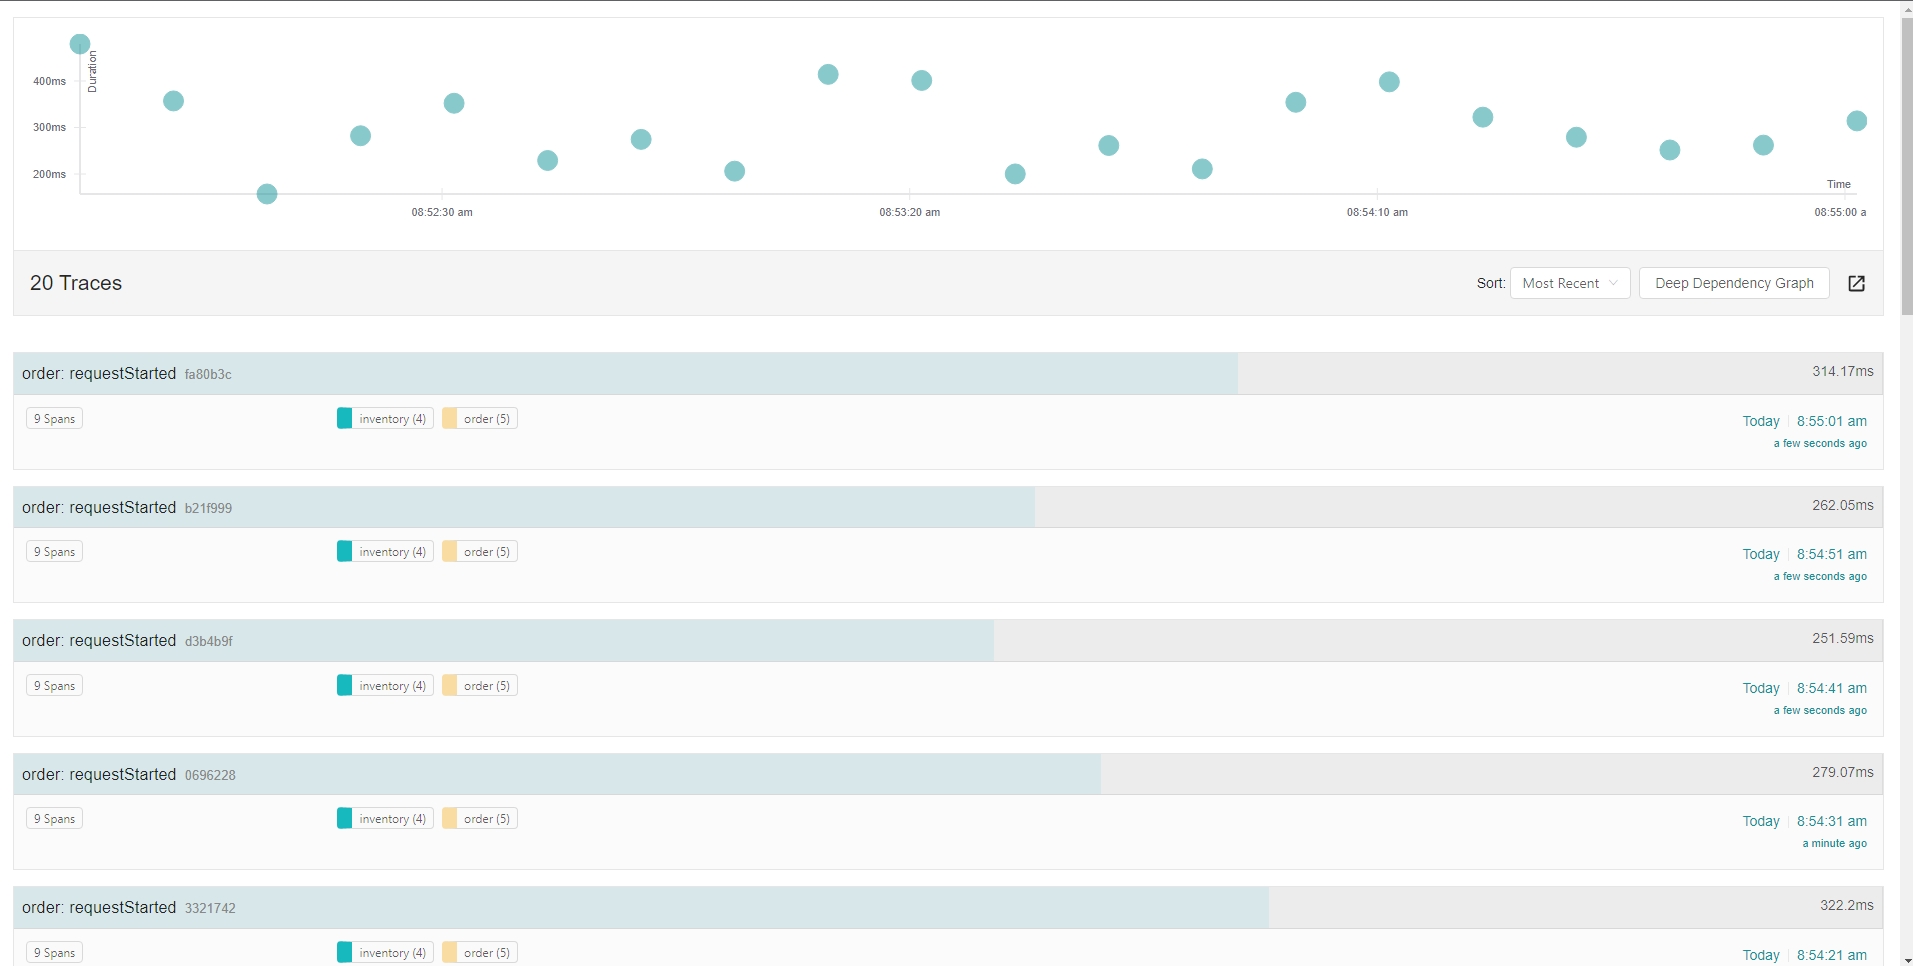The width and height of the screenshot is (1913, 966).
Task: Open trace order: requestStarted b21f999
Action: coord(127,508)
